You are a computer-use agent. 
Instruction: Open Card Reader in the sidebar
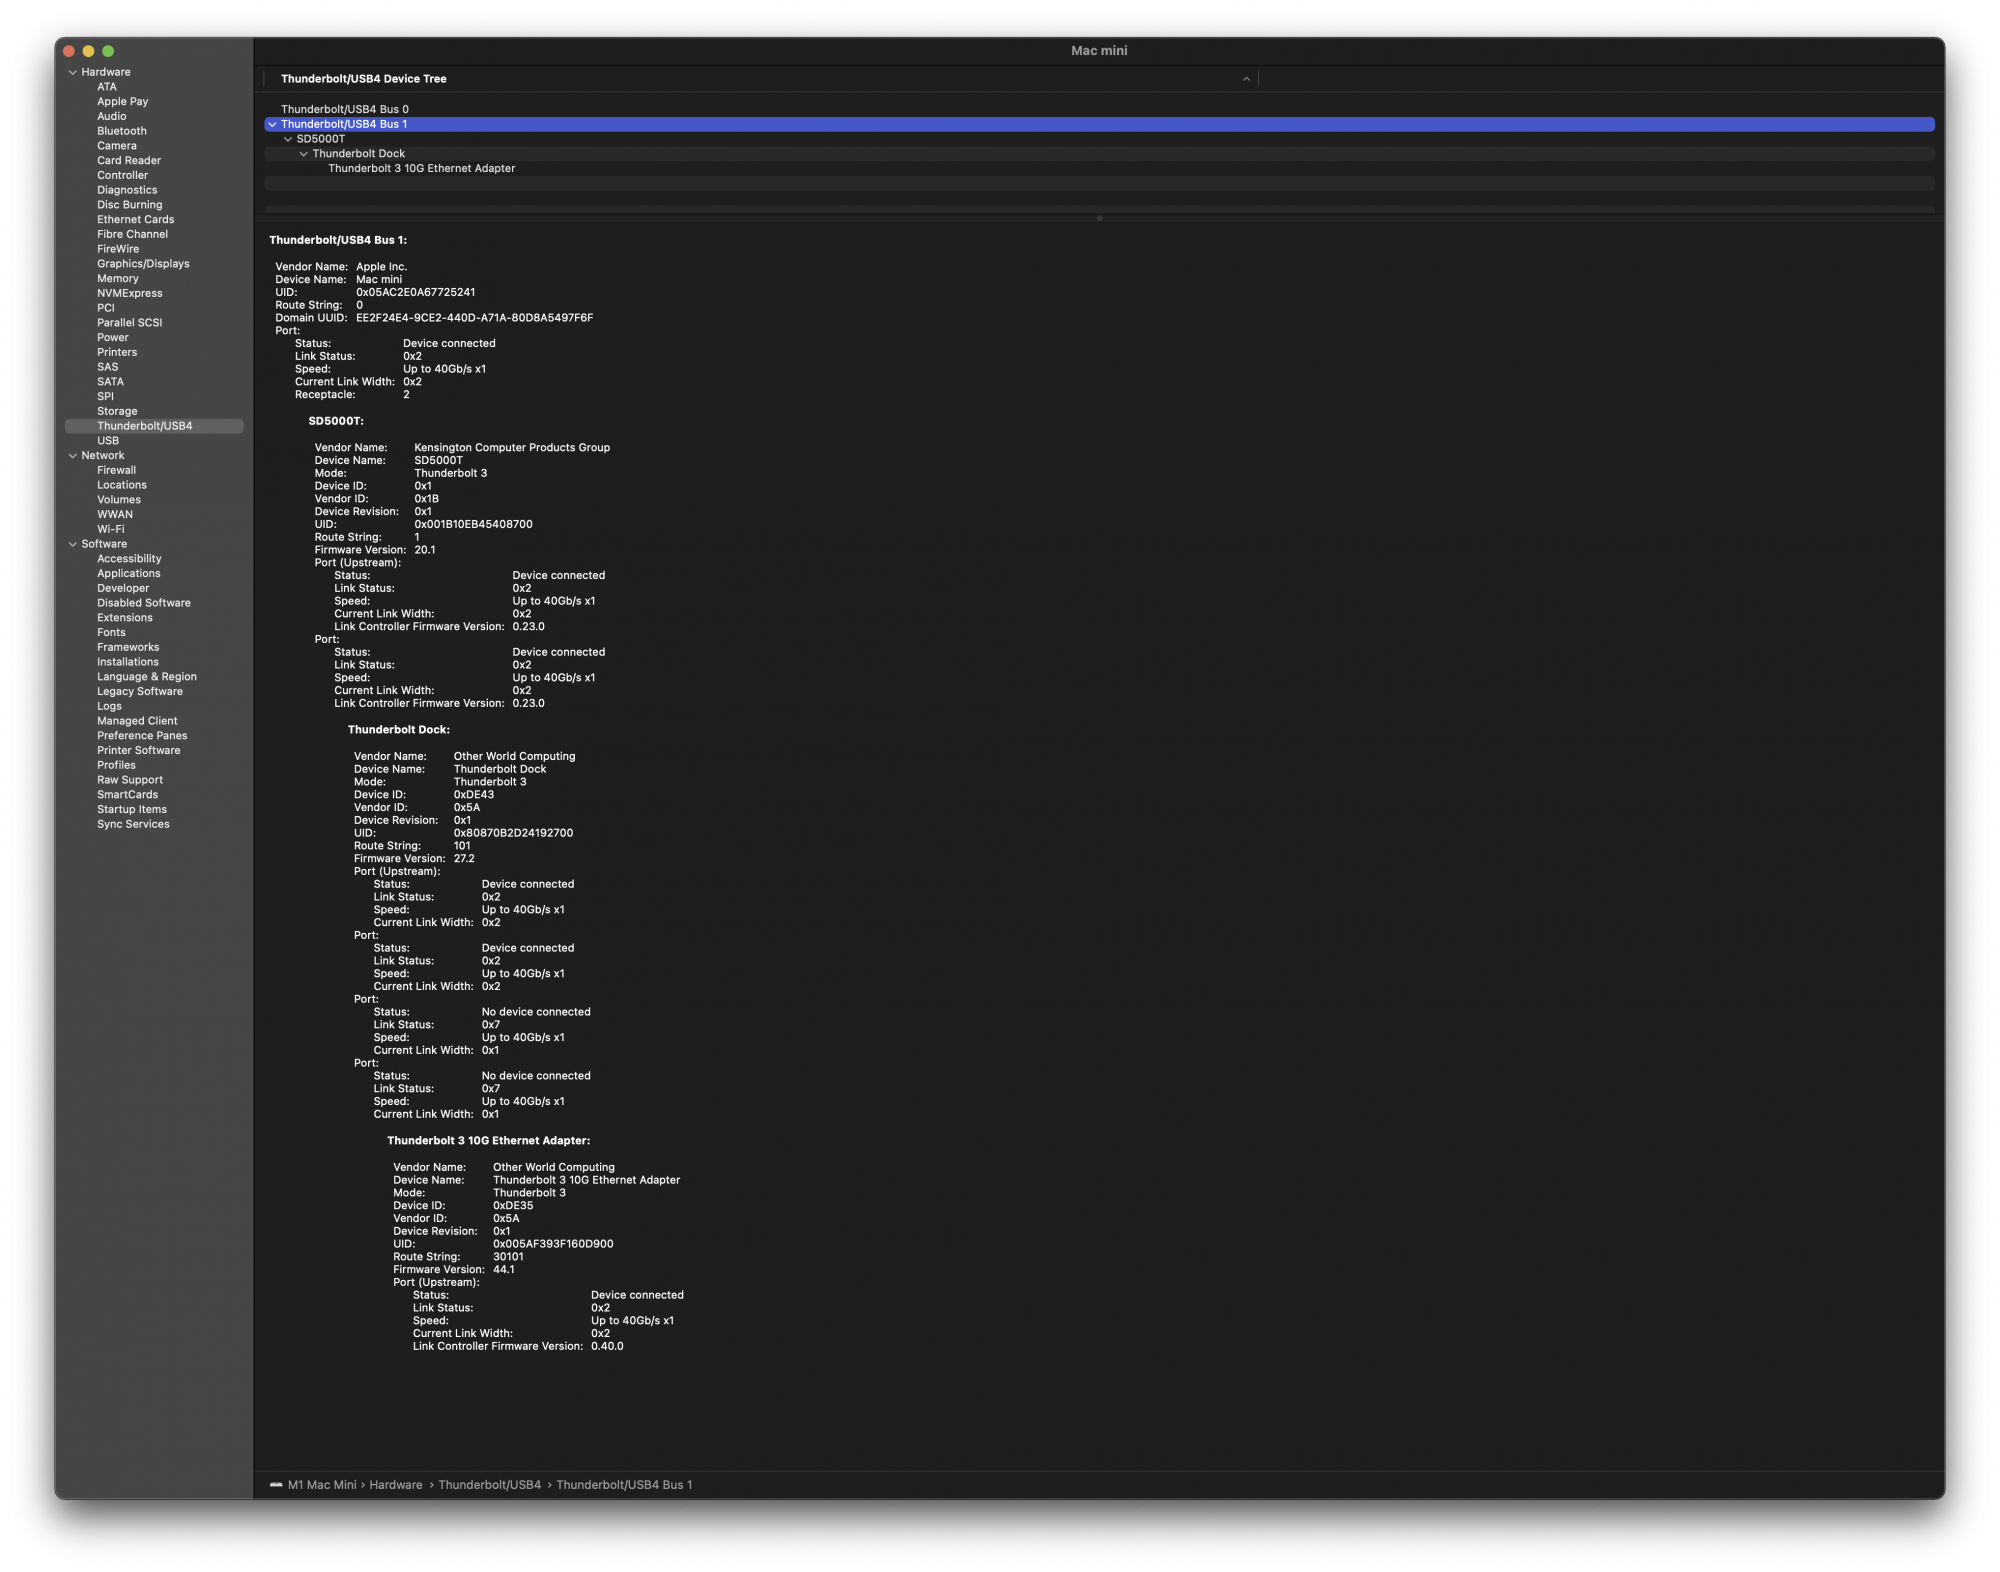(129, 161)
